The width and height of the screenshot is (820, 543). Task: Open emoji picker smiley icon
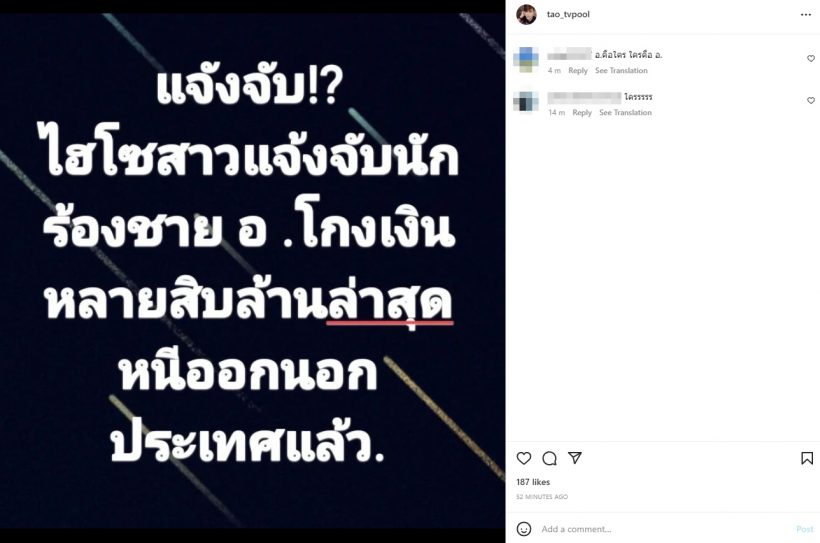pyautogui.click(x=523, y=529)
